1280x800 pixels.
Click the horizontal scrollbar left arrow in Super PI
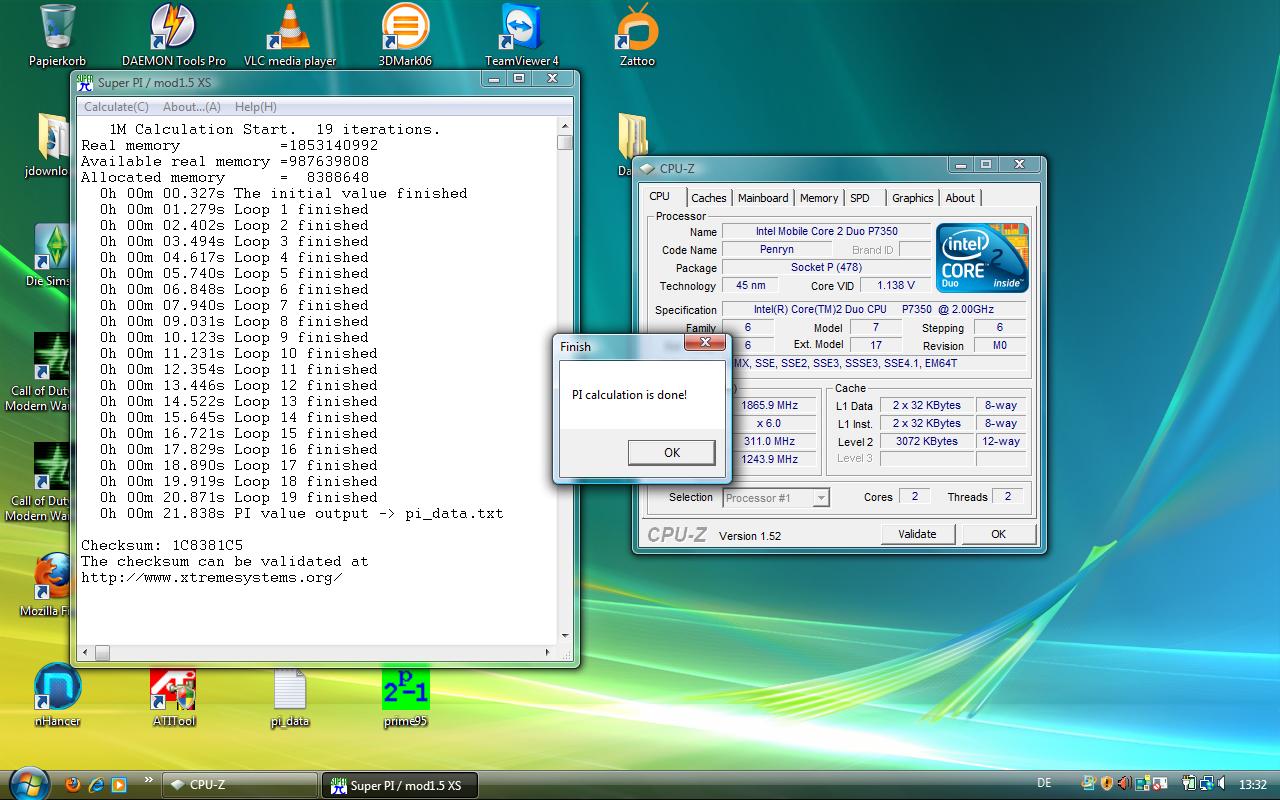[x=86, y=653]
